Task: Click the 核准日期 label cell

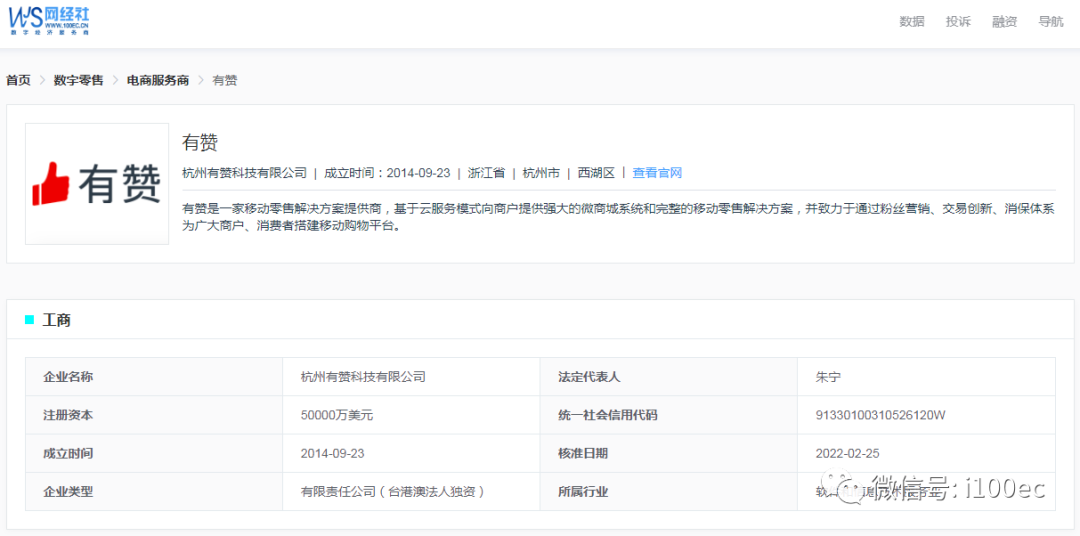Action: [x=669, y=453]
